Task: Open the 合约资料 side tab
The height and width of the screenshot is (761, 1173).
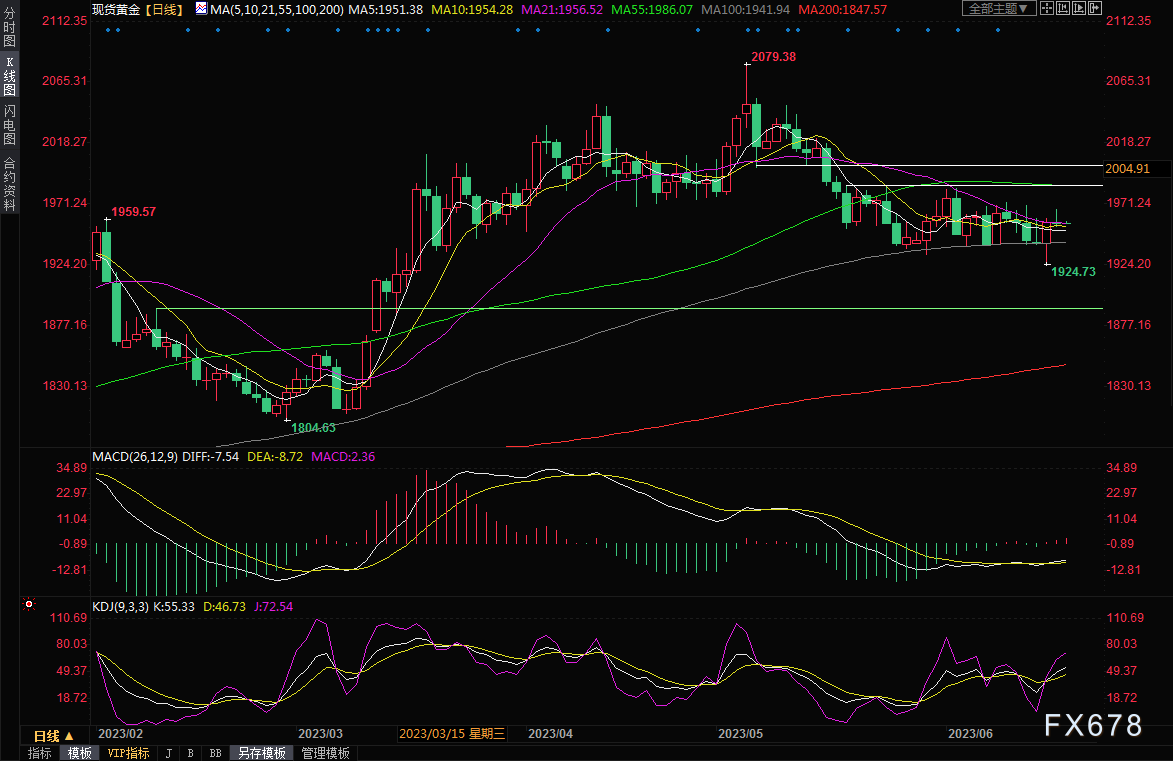Action: pyautogui.click(x=9, y=183)
